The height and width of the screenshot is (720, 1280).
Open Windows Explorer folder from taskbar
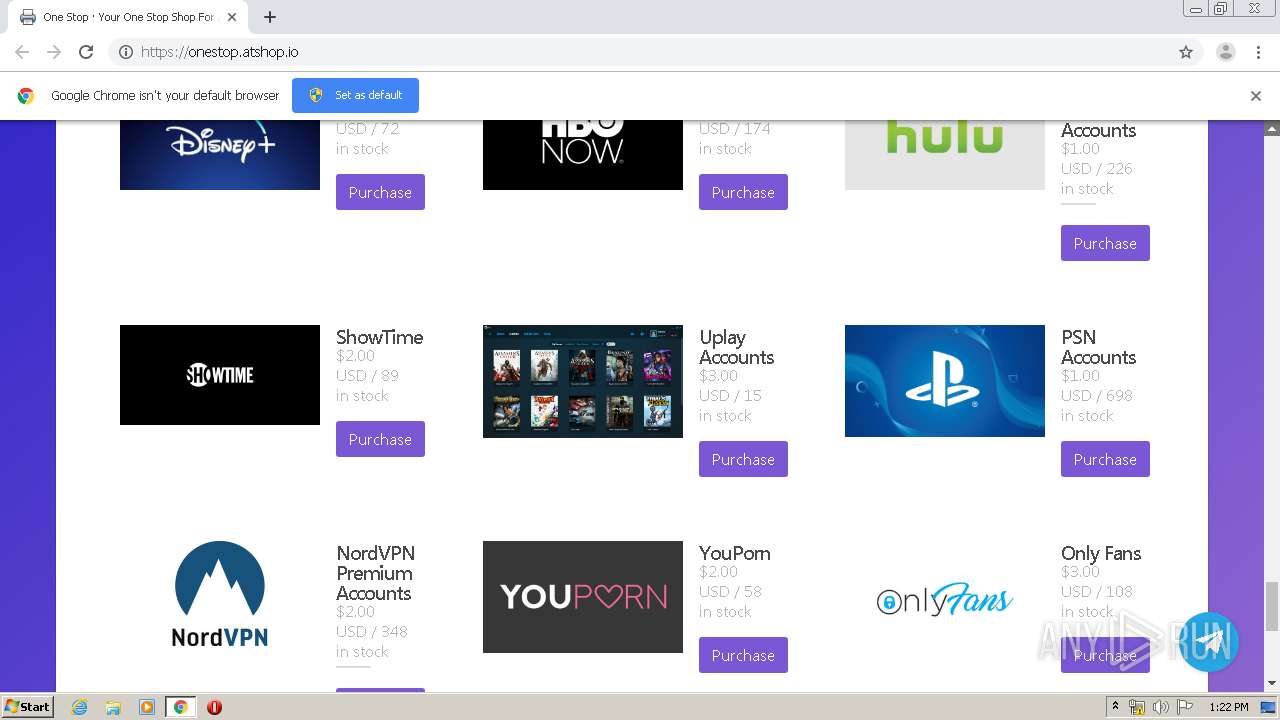[113, 707]
